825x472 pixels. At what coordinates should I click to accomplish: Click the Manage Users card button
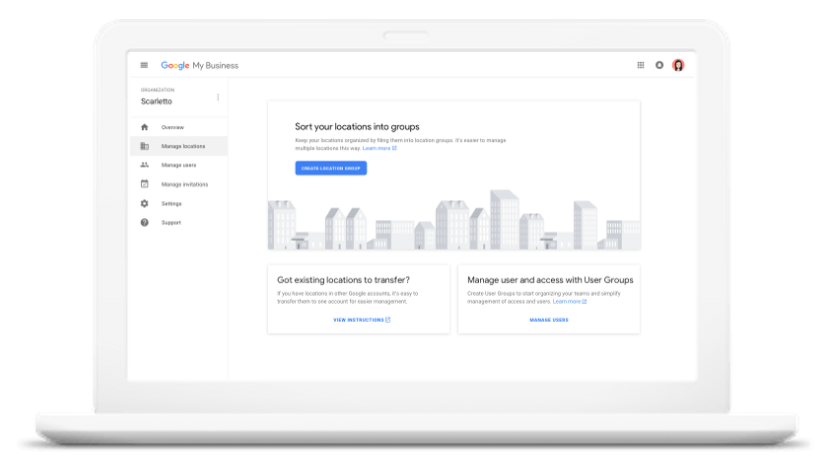coord(548,320)
